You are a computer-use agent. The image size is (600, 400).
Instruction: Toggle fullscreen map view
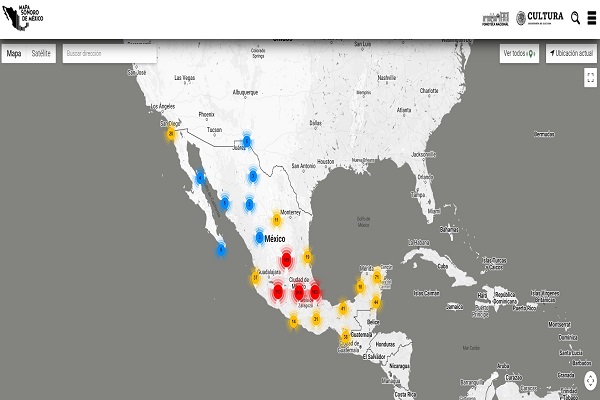(x=590, y=77)
